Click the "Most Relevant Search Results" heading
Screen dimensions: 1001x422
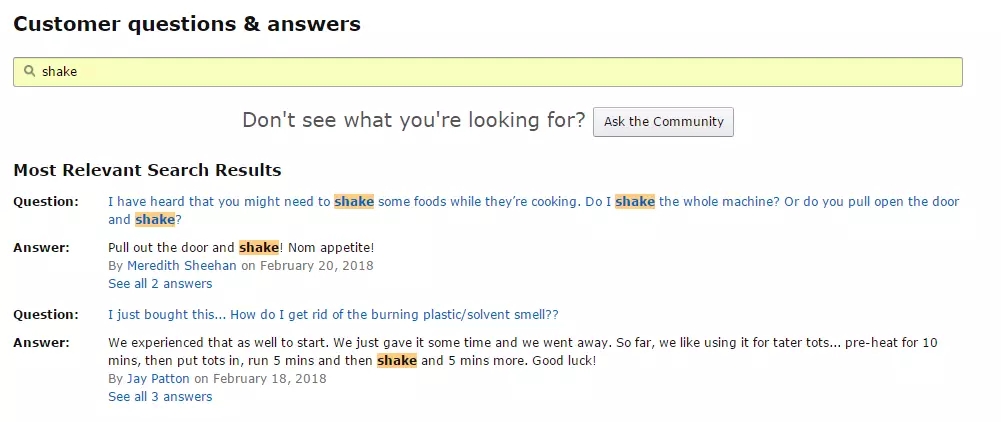pyautogui.click(x=147, y=170)
